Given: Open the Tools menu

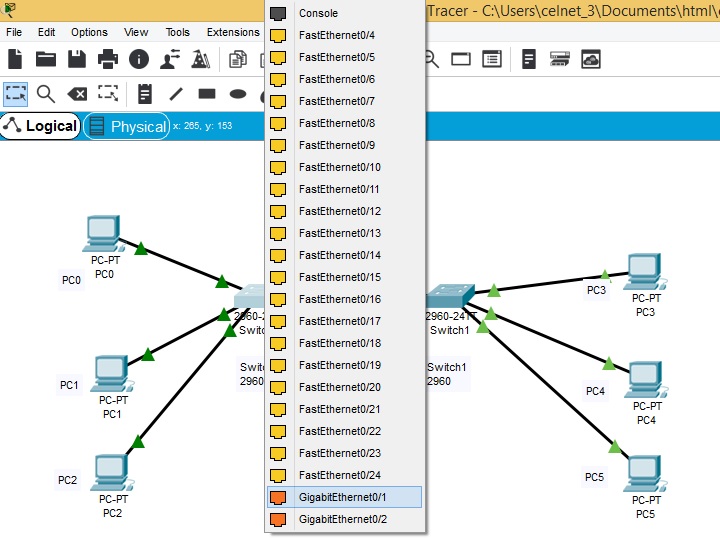Looking at the screenshot, I should (x=177, y=32).
